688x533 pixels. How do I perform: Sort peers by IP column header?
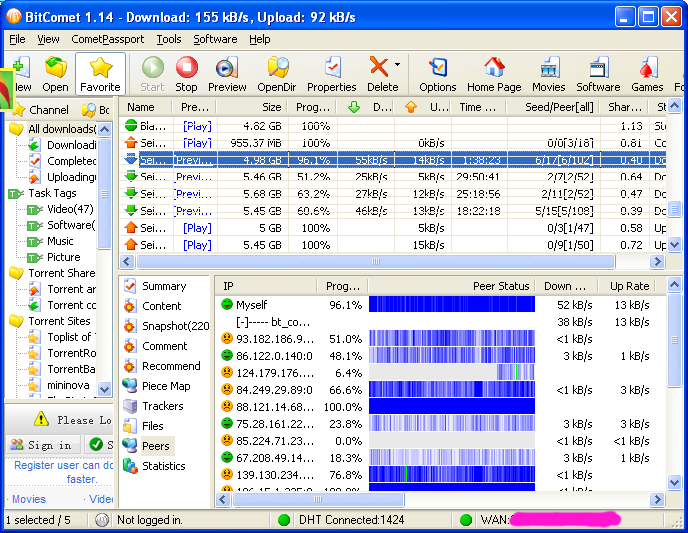266,286
